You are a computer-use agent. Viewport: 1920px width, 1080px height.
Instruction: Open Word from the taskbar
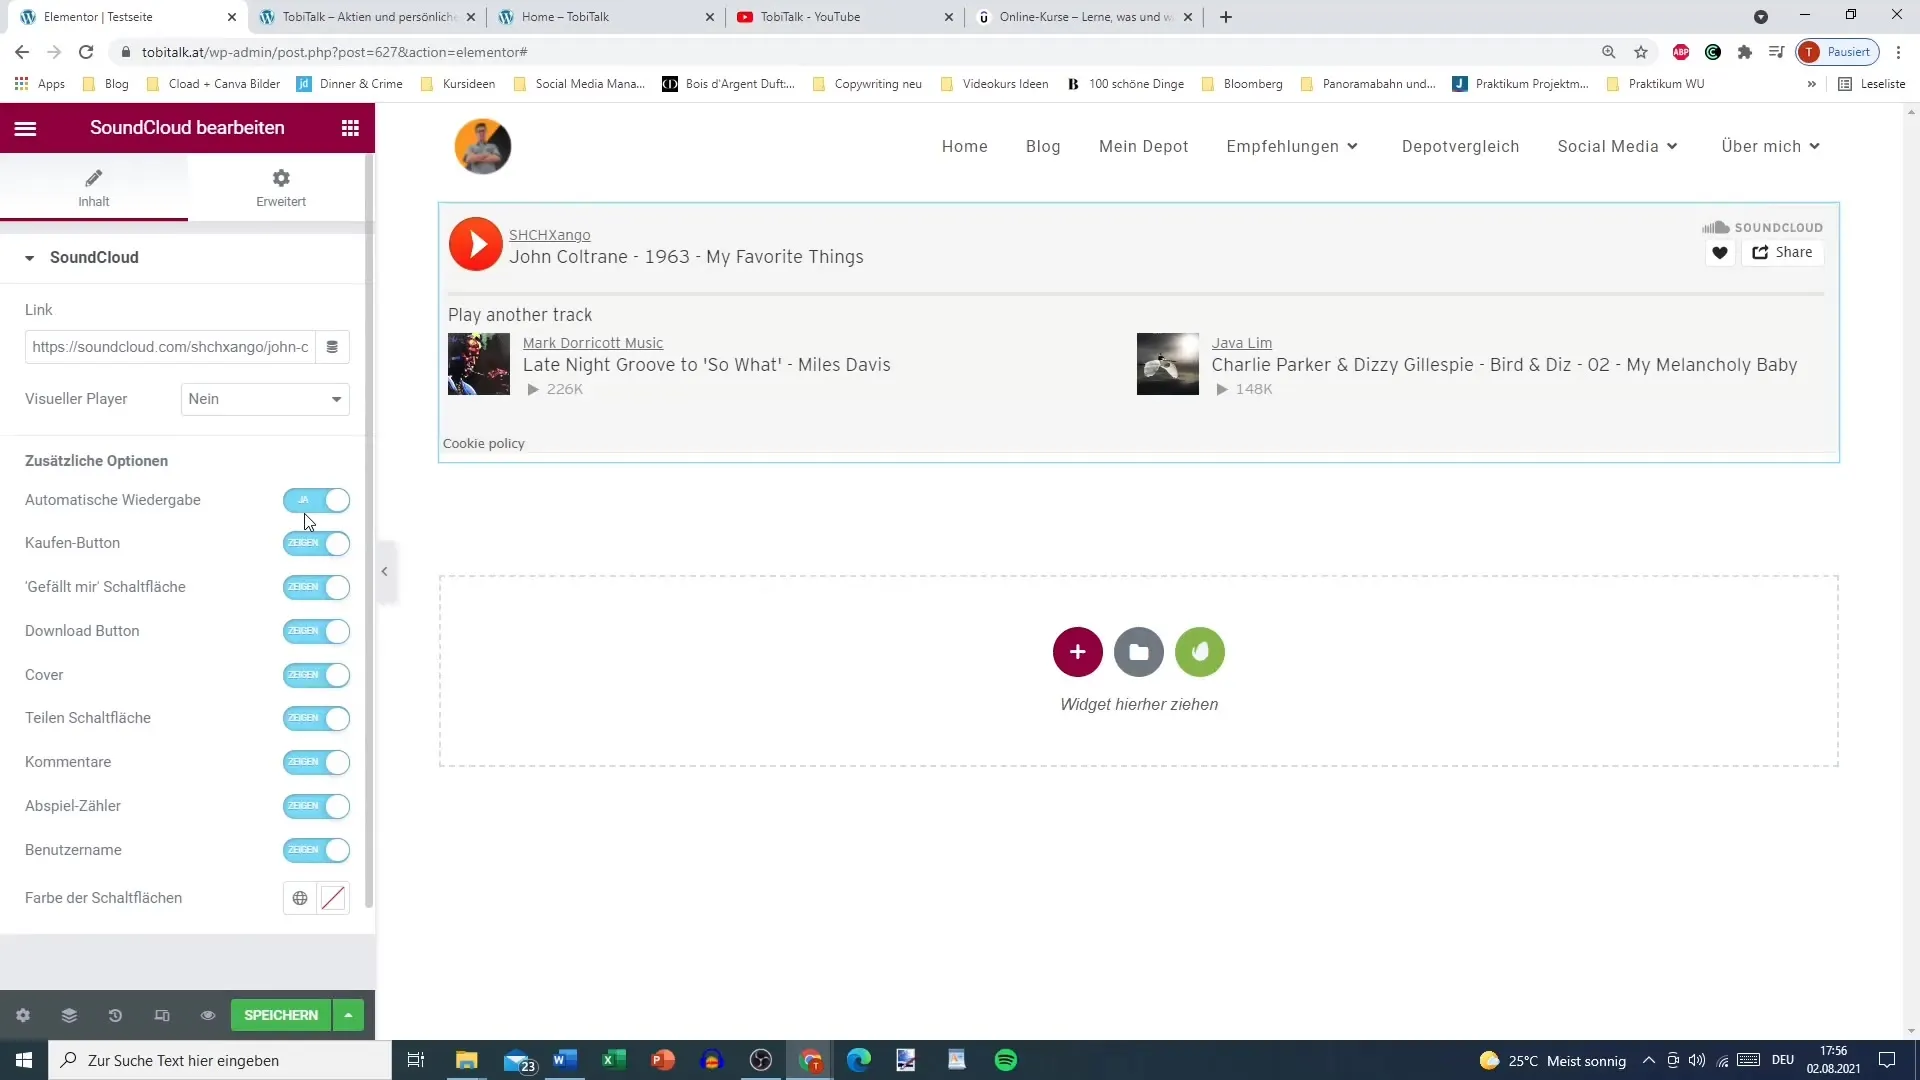(565, 1060)
